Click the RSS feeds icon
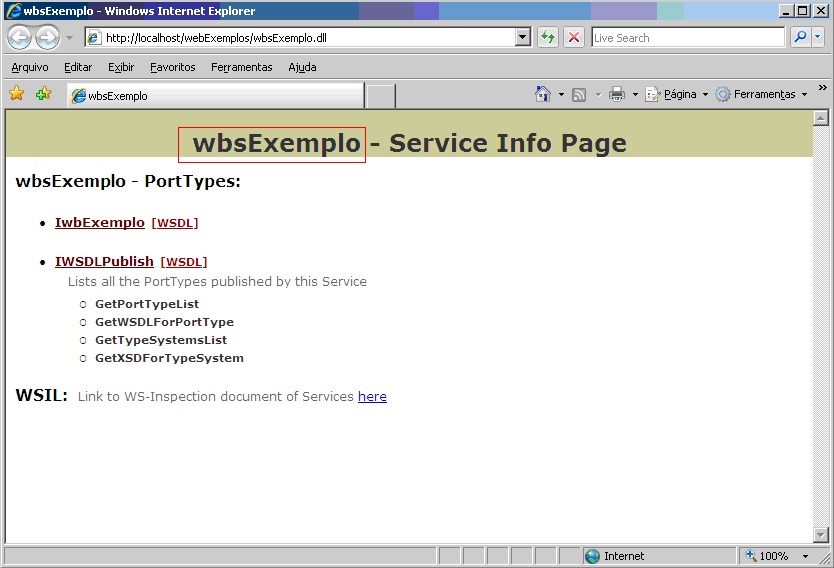The image size is (834, 568). 579,94
